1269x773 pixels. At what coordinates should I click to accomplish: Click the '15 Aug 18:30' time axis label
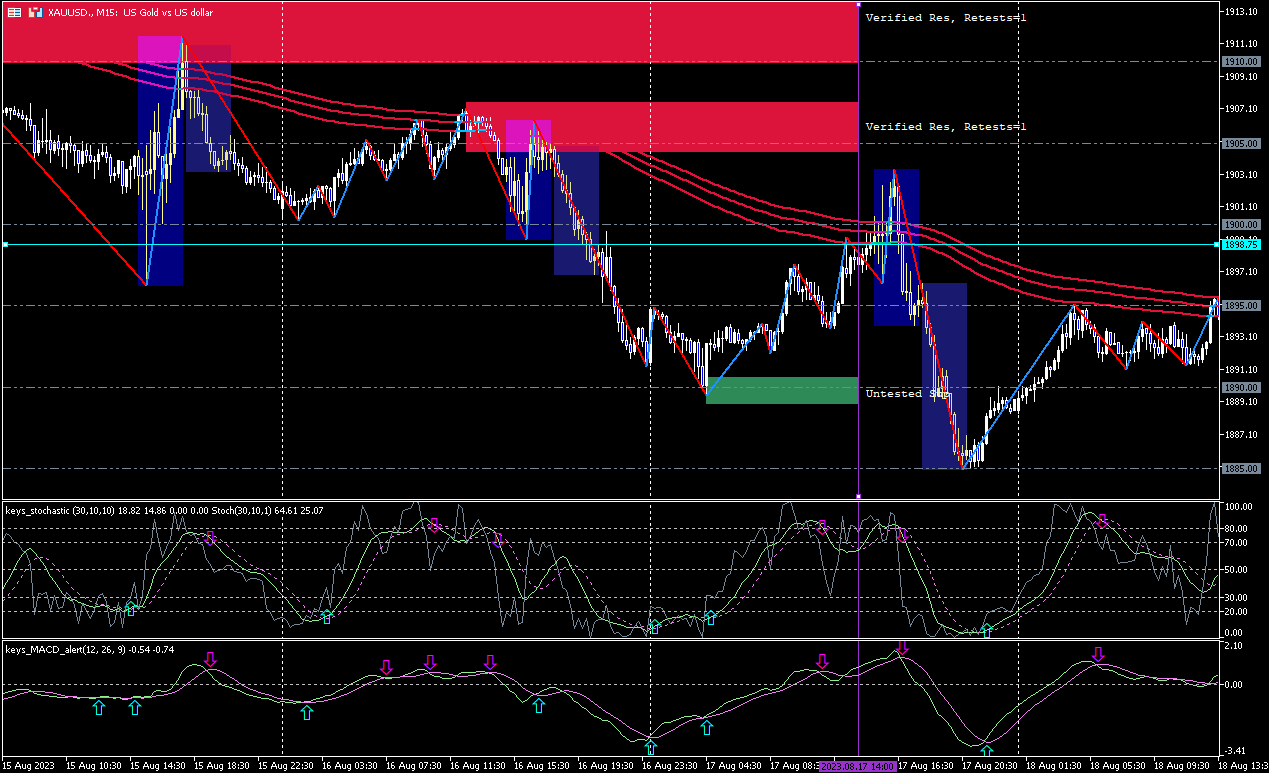pos(222,766)
